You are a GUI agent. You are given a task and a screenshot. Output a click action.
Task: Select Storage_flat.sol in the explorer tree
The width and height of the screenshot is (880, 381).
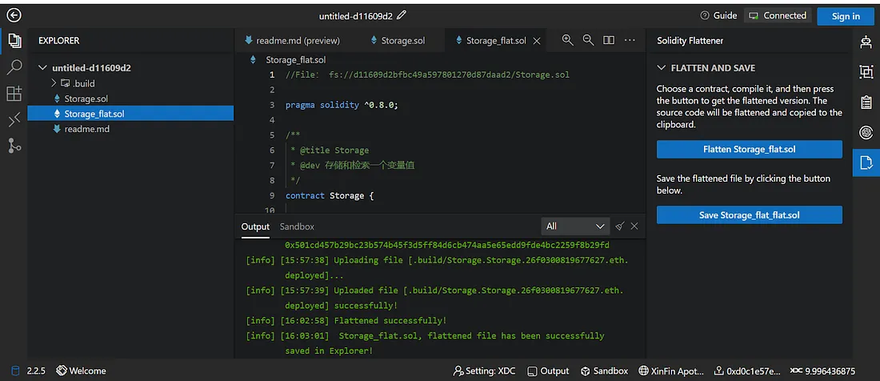point(130,113)
